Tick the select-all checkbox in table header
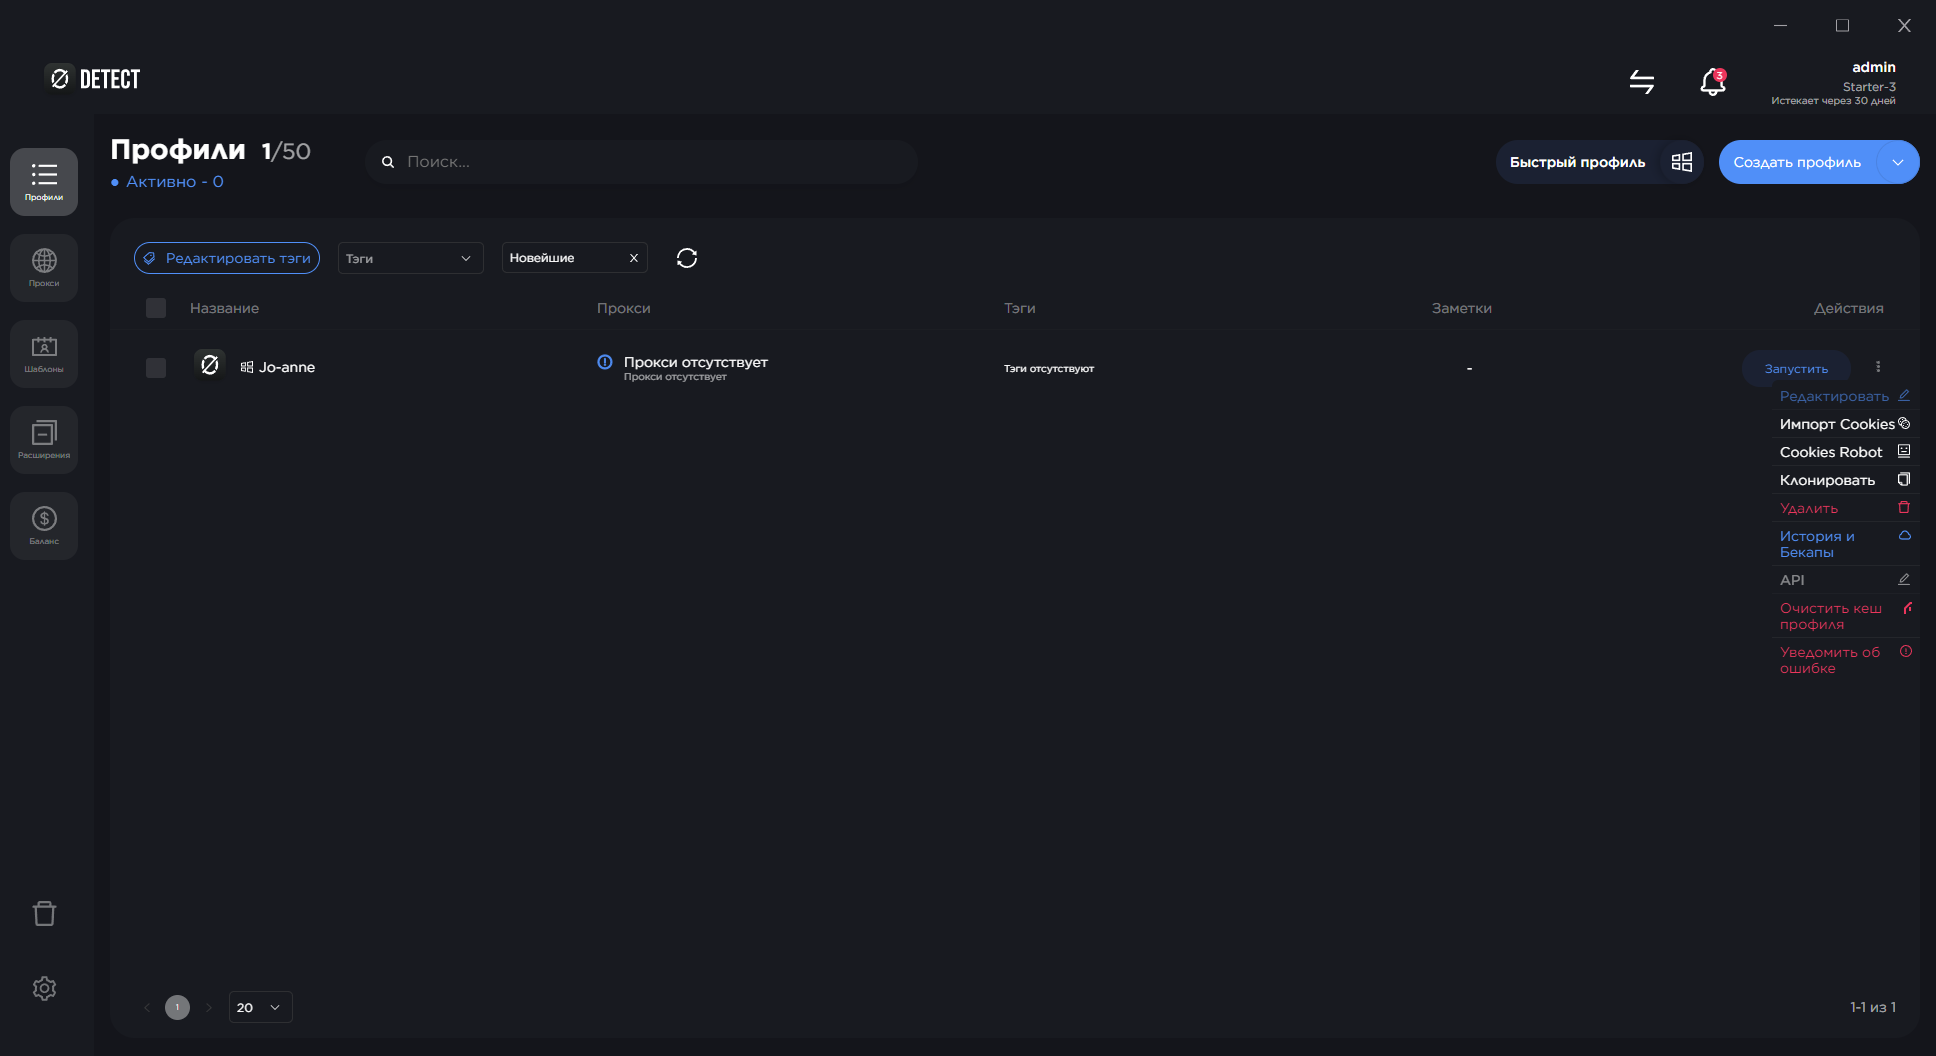The image size is (1936, 1056). [x=156, y=308]
